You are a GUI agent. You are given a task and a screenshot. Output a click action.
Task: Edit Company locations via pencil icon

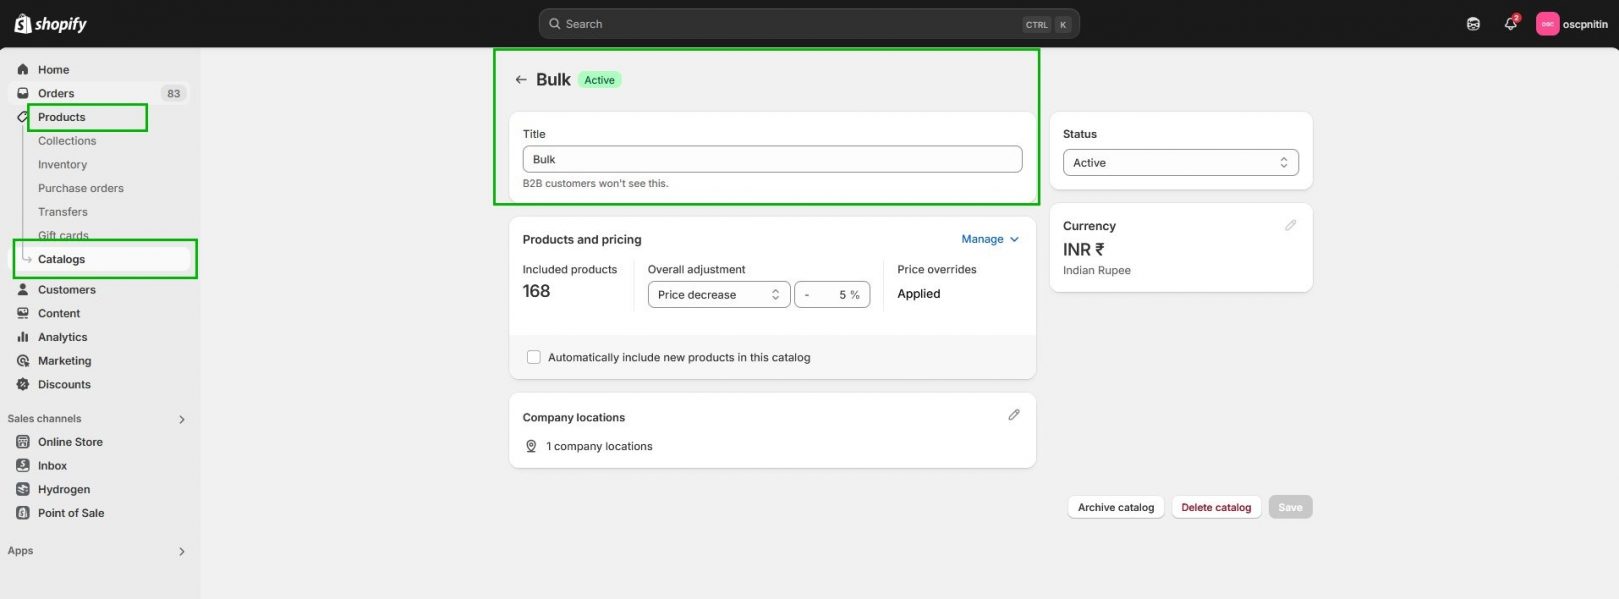pyautogui.click(x=1013, y=415)
